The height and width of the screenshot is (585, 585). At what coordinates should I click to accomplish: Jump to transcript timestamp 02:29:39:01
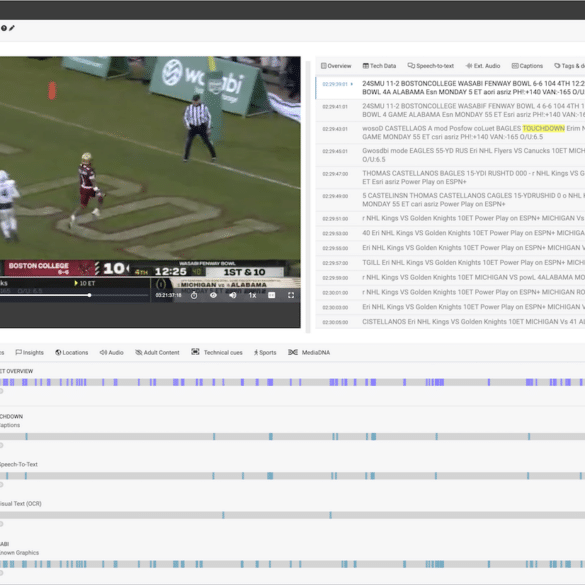(335, 84)
